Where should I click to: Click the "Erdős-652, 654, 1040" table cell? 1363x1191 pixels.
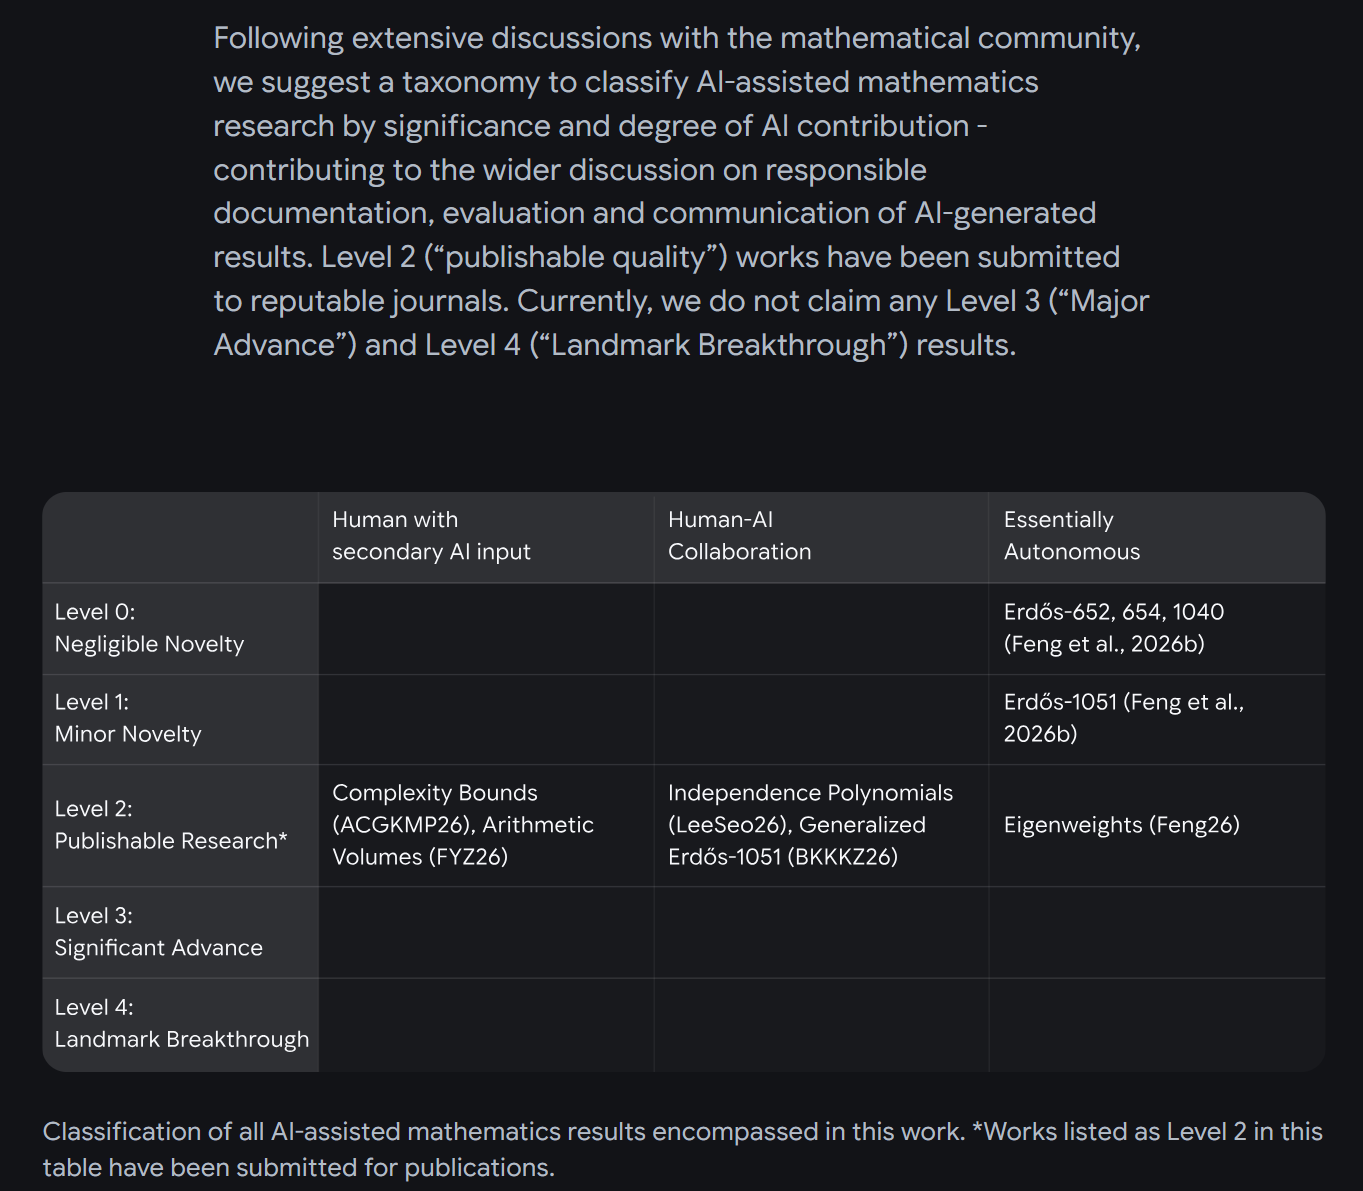[x=1113, y=628]
